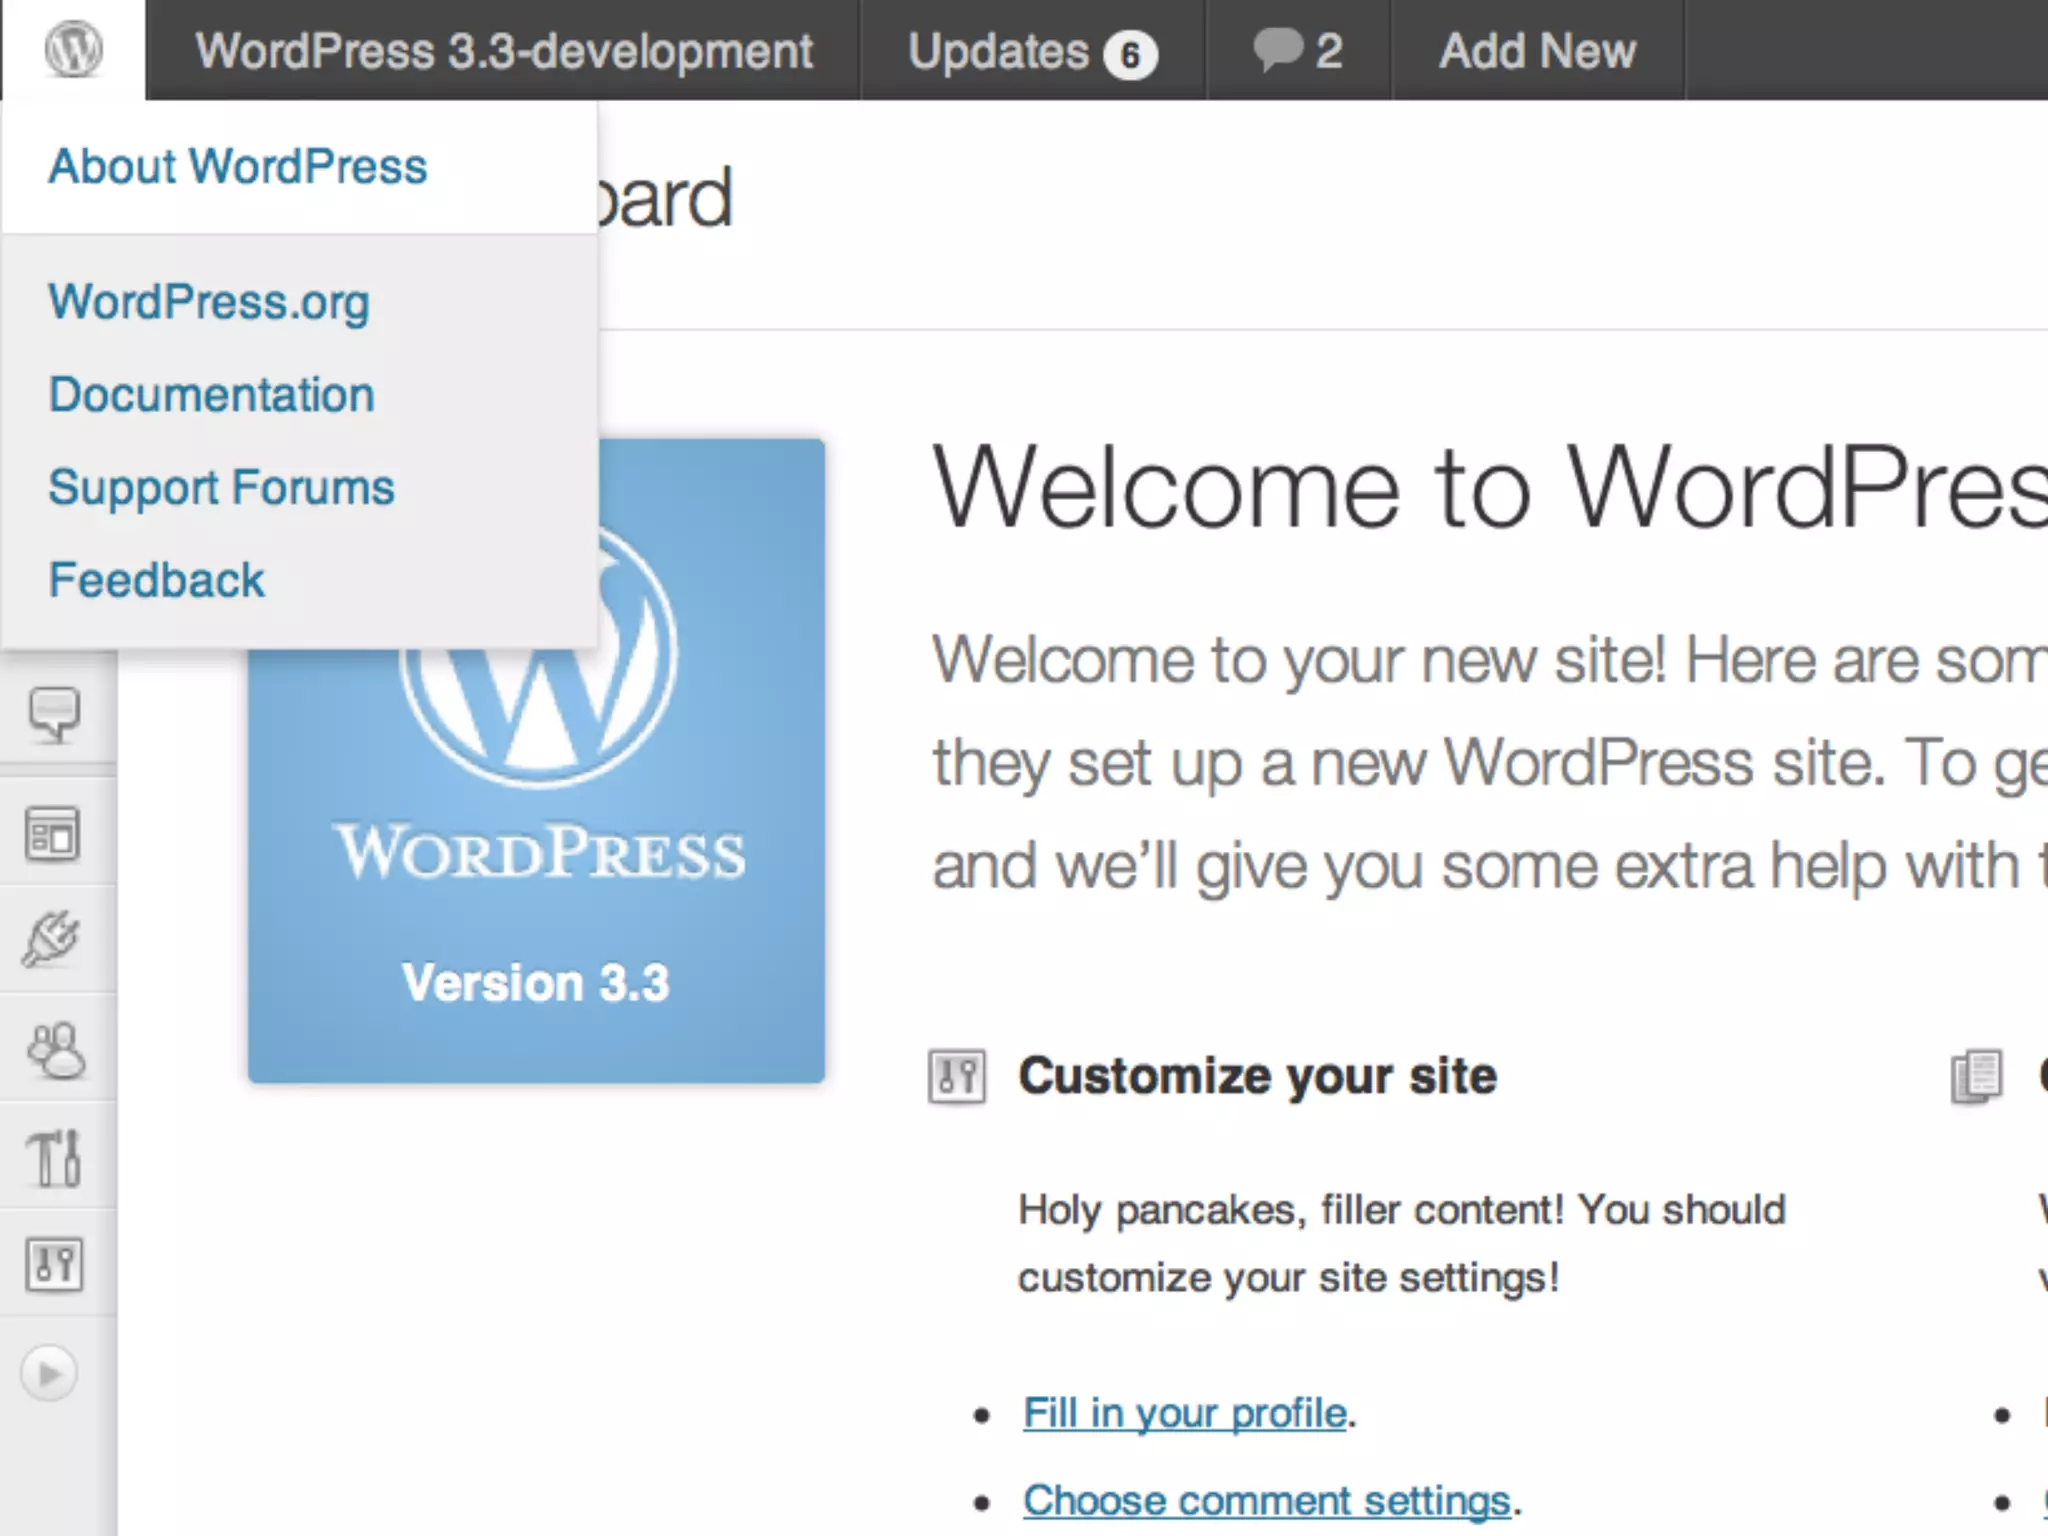Click the pages icon at right of welcome panel
2048x1536 pixels.
point(1977,1077)
